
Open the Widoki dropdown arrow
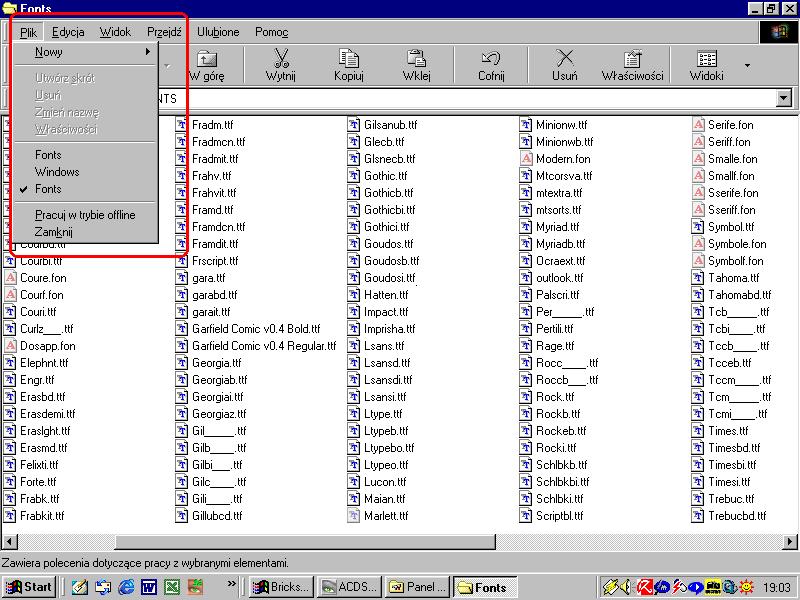click(747, 66)
